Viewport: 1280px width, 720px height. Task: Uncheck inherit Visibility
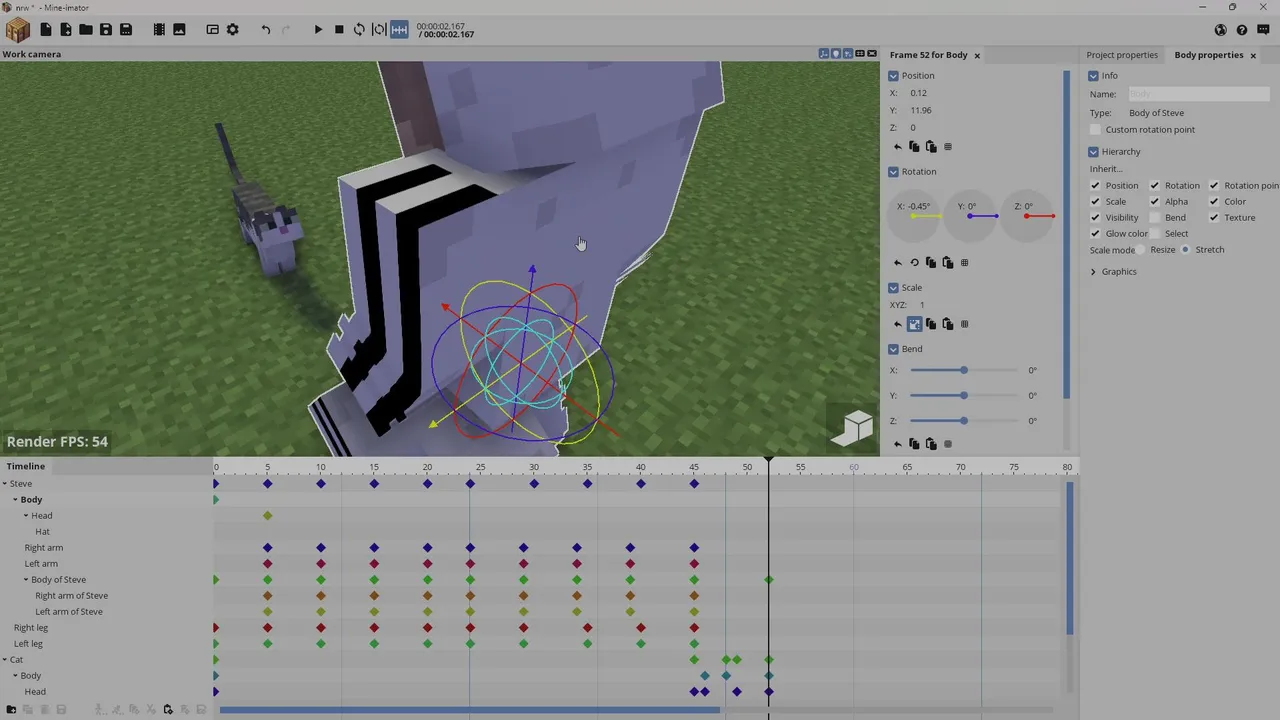(x=1095, y=218)
